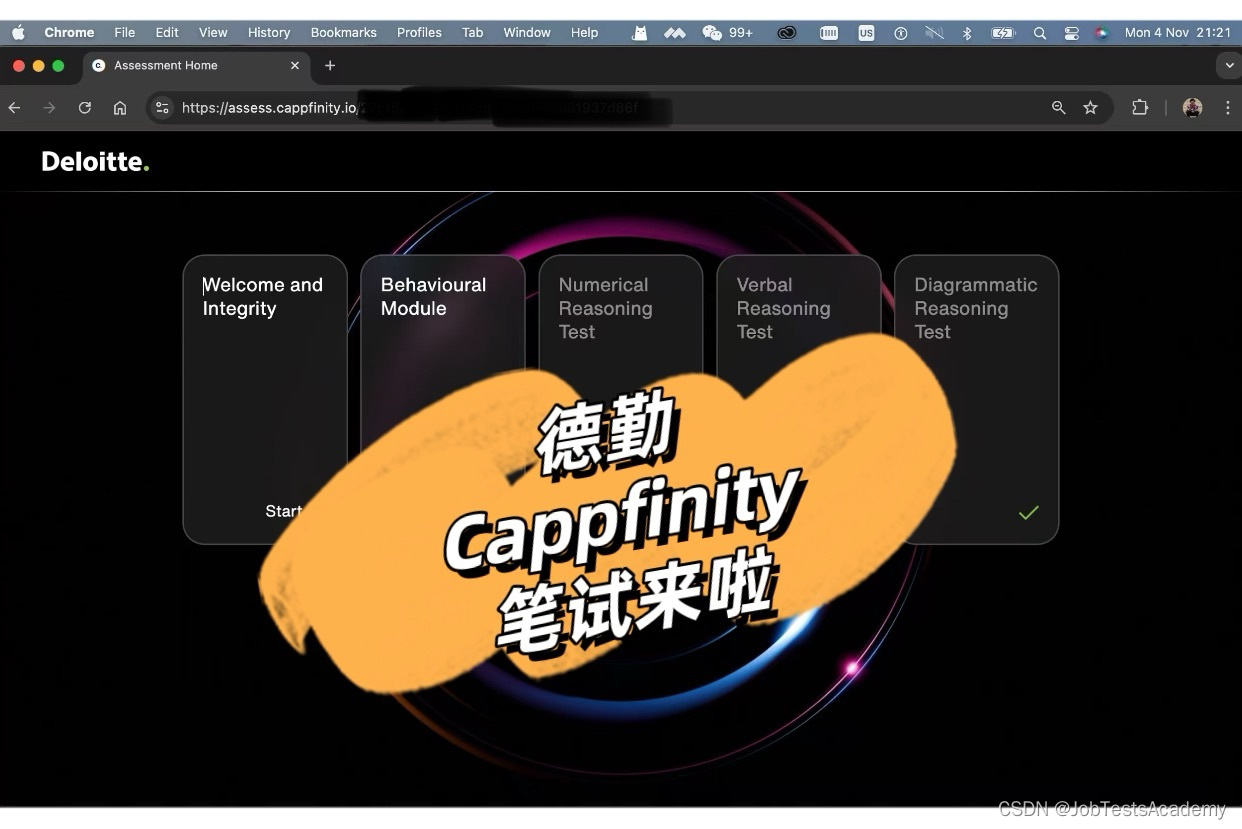Open the Bookmarks menu

pyautogui.click(x=344, y=33)
